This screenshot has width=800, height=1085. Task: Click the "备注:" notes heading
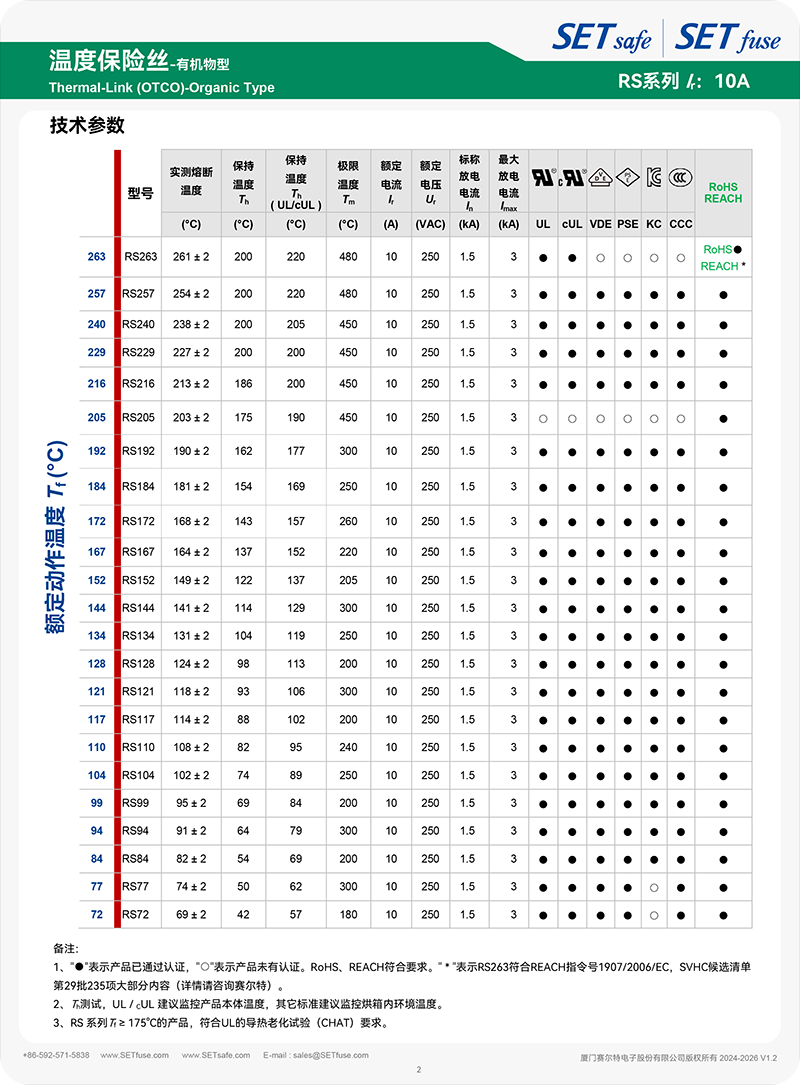click(66, 949)
